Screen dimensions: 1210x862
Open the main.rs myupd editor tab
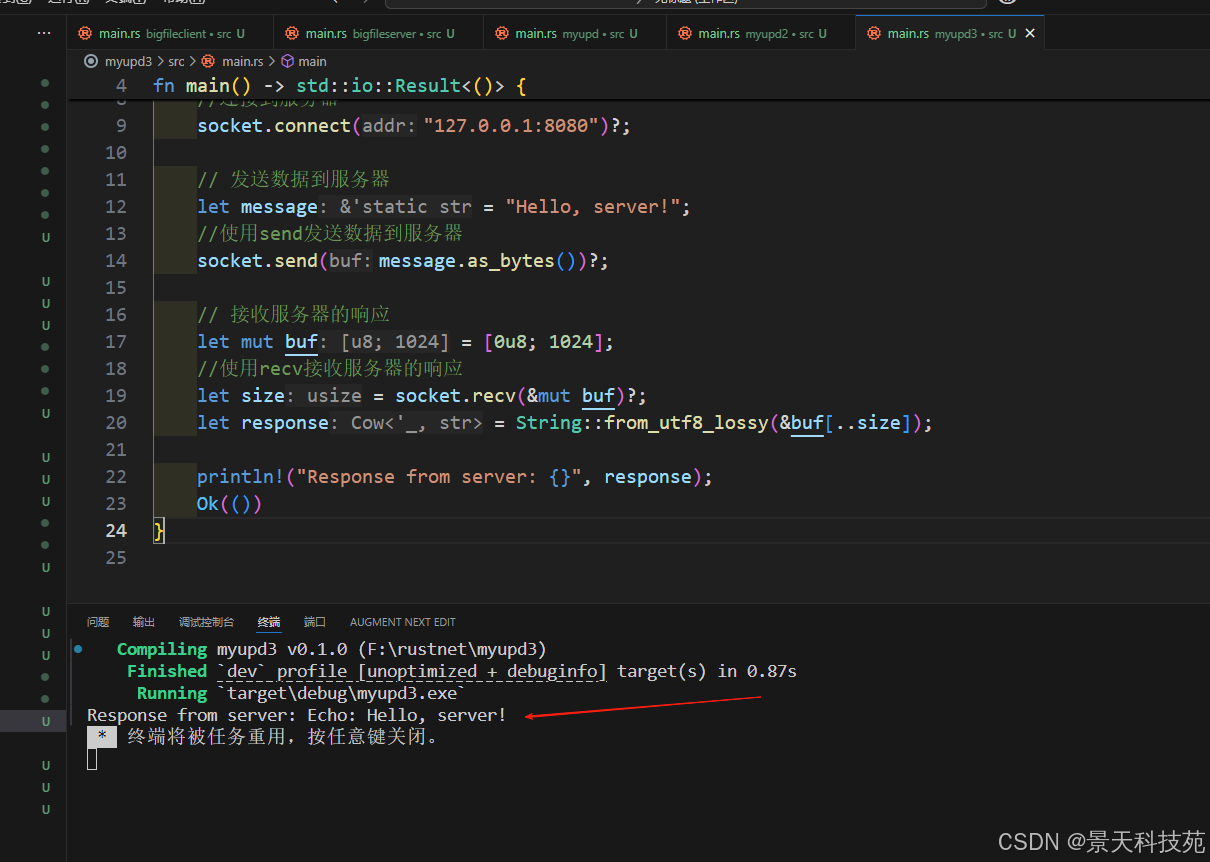point(574,33)
